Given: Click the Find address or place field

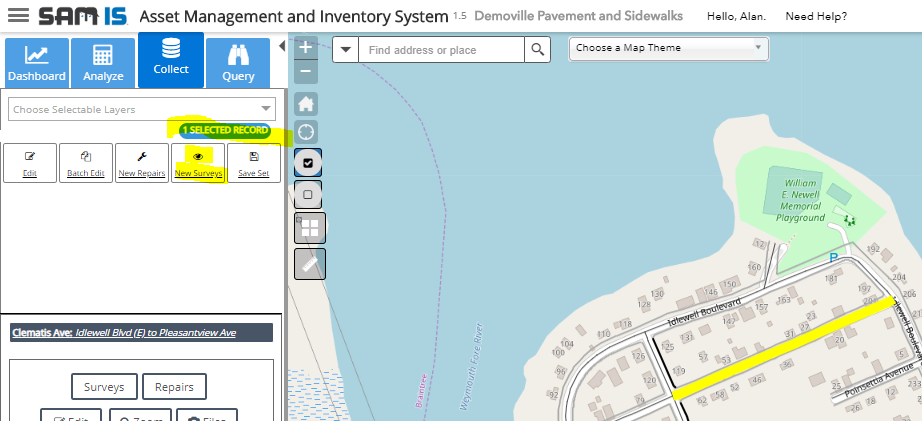Looking at the screenshot, I should (442, 50).
